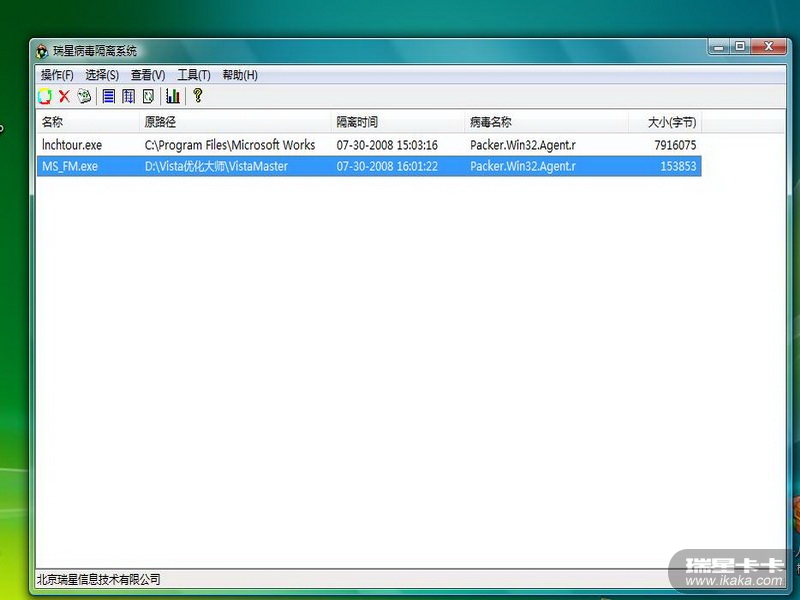This screenshot has width=800, height=600.
Task: Sort by the 病毒名称 column header
Action: 546,122
